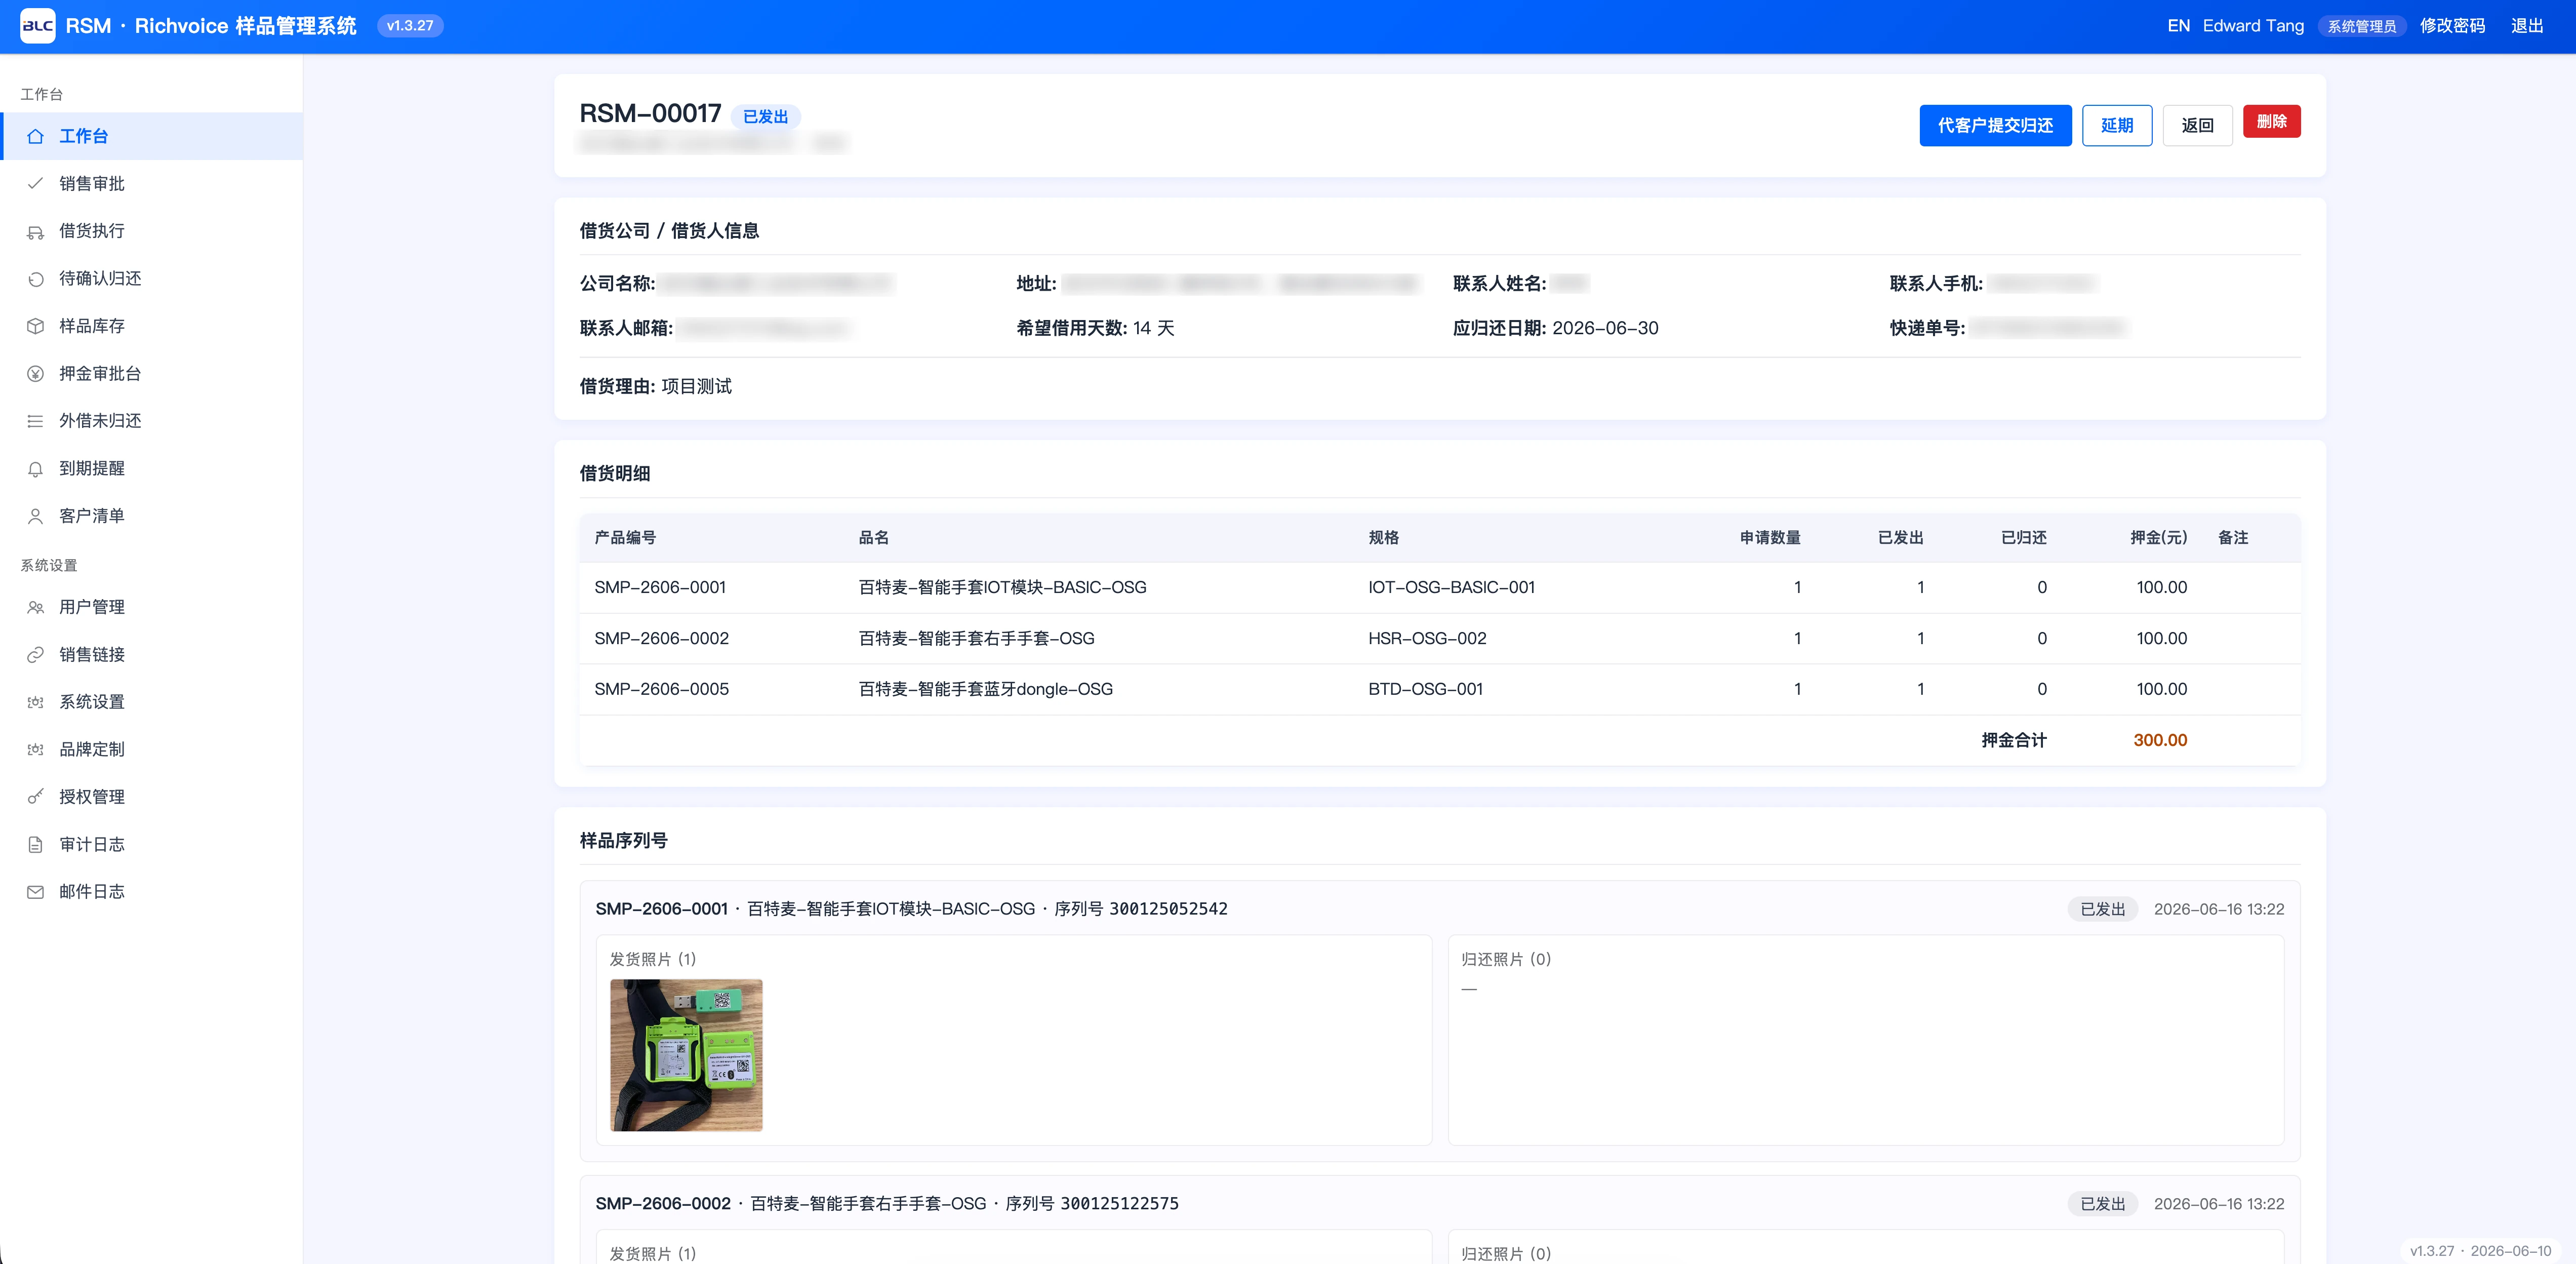This screenshot has width=2576, height=1264.
Task: Click the truck icon beside 借货执行
Action: point(35,232)
